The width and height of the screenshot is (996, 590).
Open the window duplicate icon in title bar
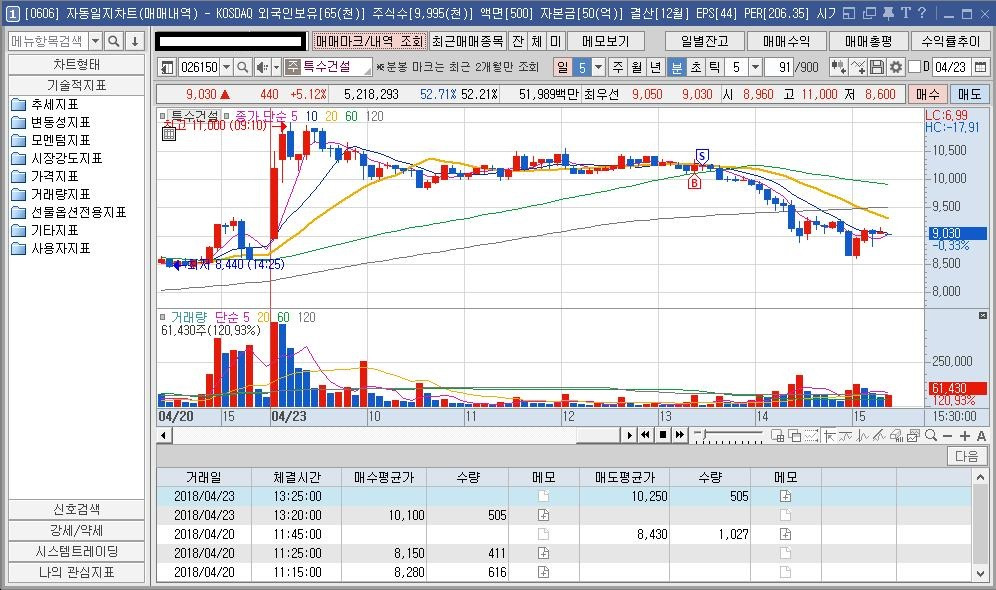(x=869, y=13)
